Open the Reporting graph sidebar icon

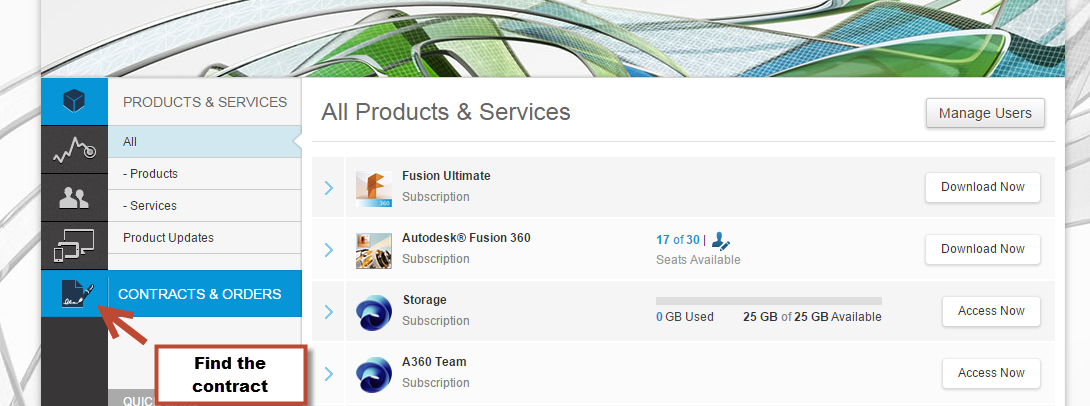pyautogui.click(x=74, y=149)
